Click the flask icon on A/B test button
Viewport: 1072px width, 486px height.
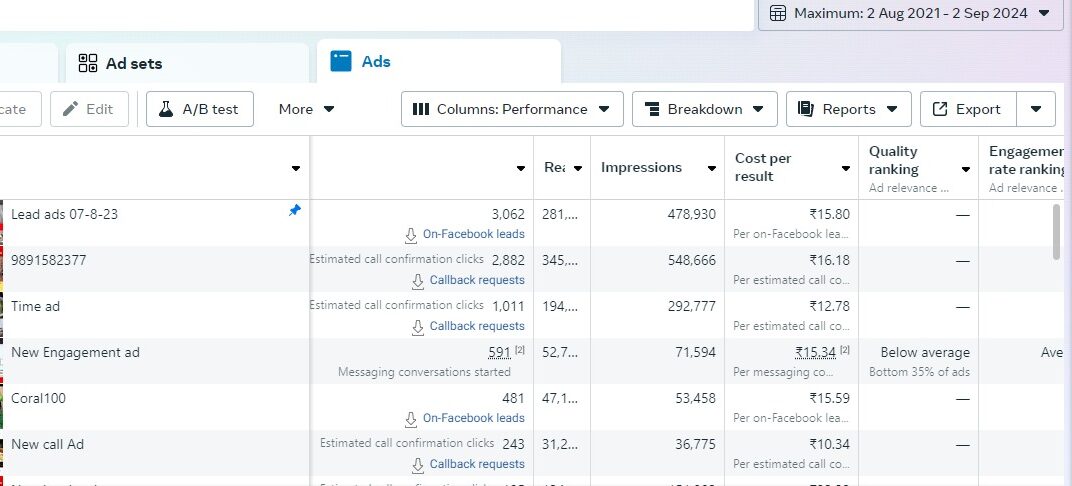[166, 109]
